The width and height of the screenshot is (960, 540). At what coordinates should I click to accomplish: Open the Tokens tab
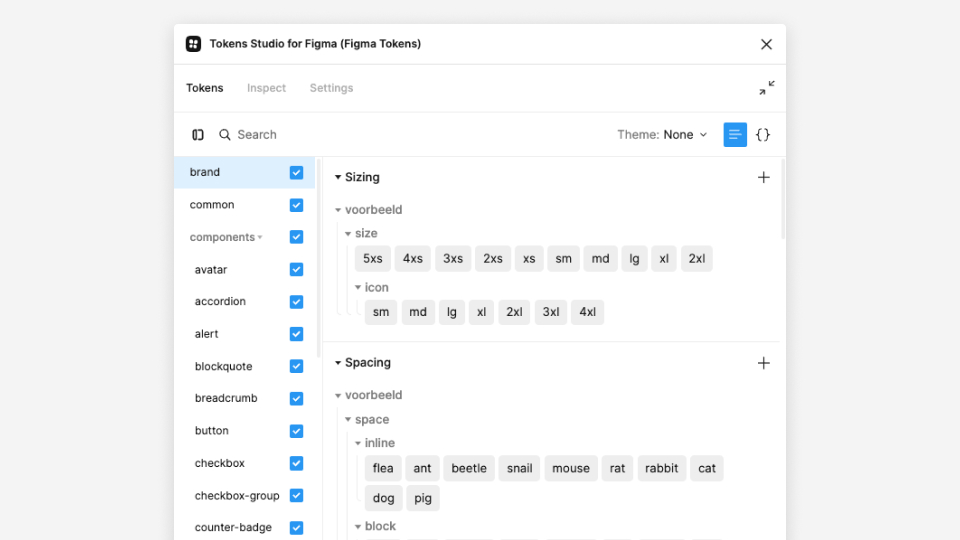204,88
